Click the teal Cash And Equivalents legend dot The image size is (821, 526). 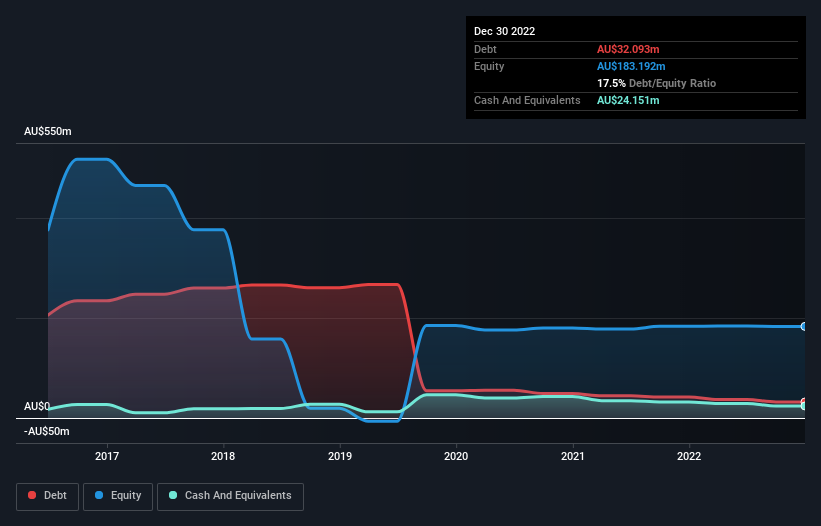173,495
